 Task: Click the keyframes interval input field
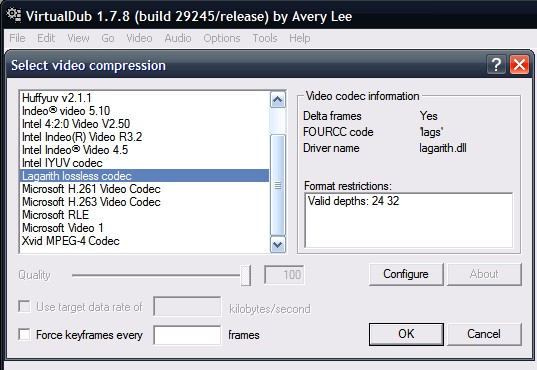click(x=187, y=335)
